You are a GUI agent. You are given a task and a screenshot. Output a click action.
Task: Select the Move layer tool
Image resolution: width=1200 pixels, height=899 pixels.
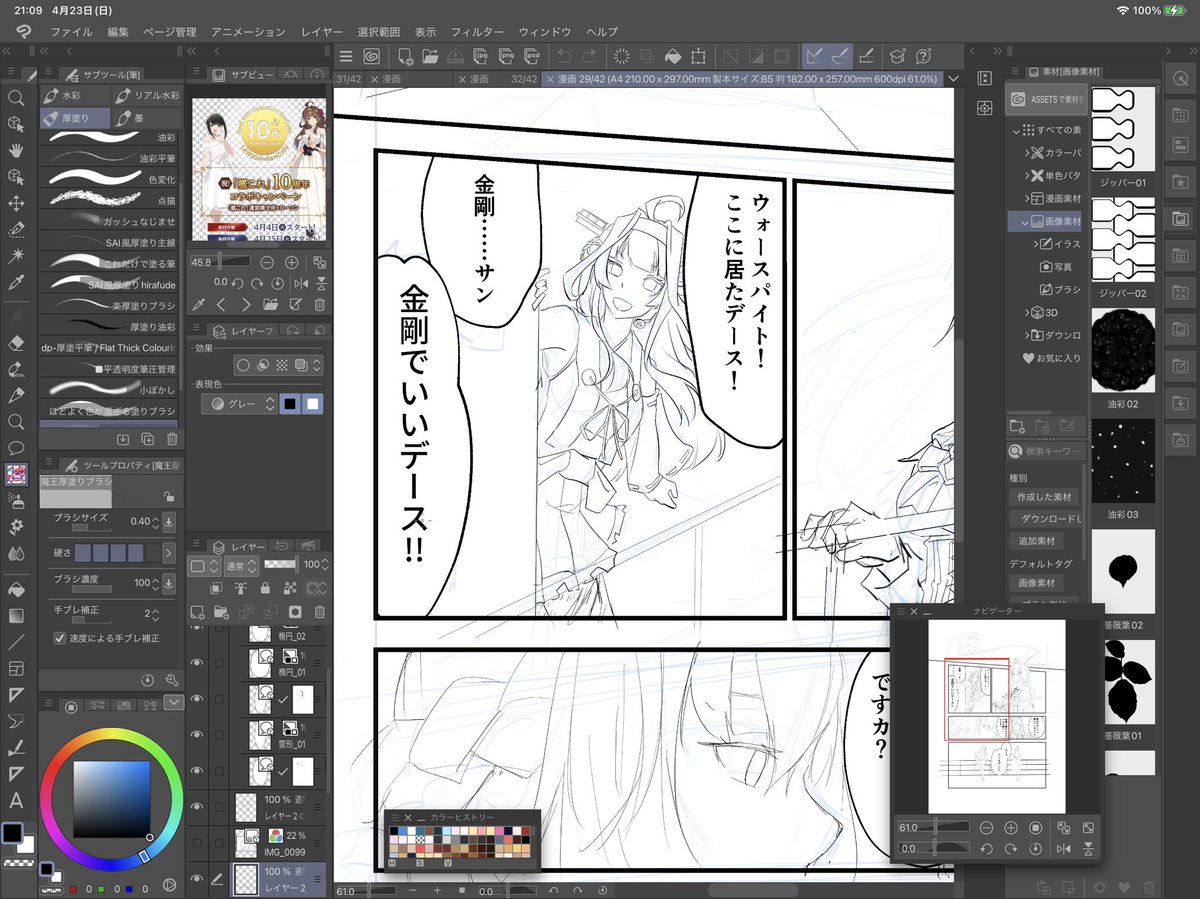(x=16, y=203)
